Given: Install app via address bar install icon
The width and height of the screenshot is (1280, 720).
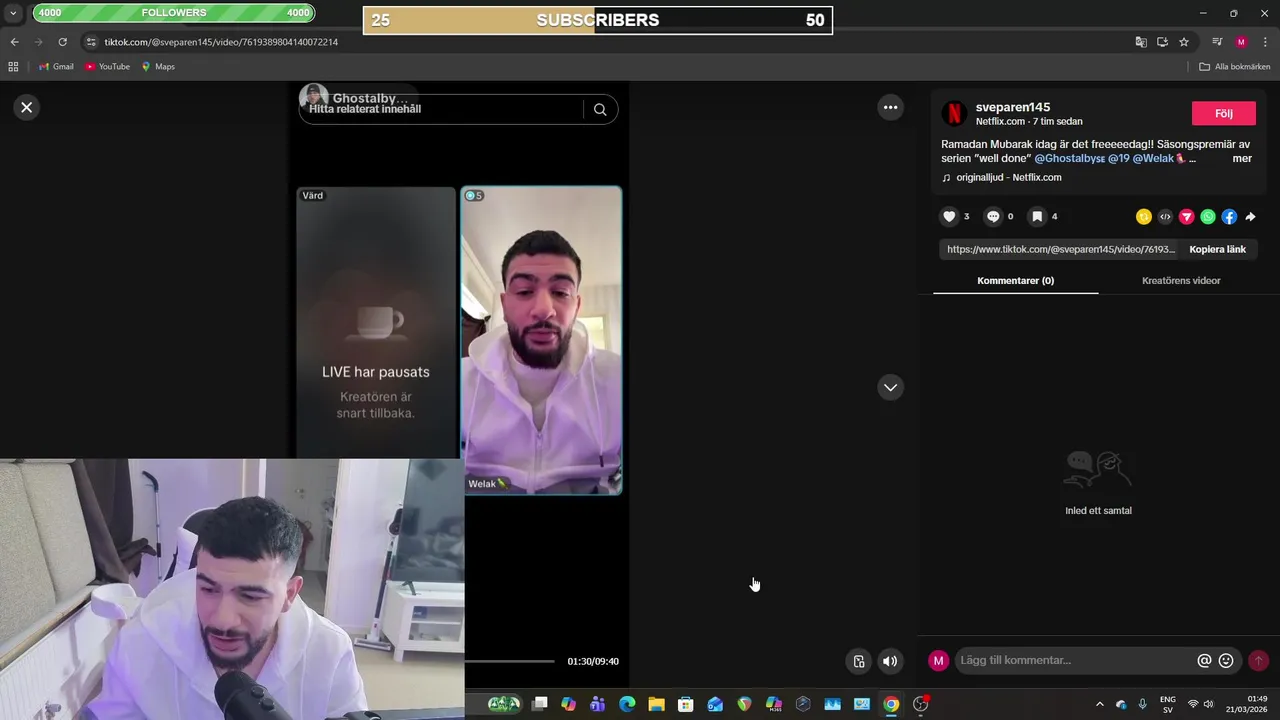Looking at the screenshot, I should pos(1162,42).
